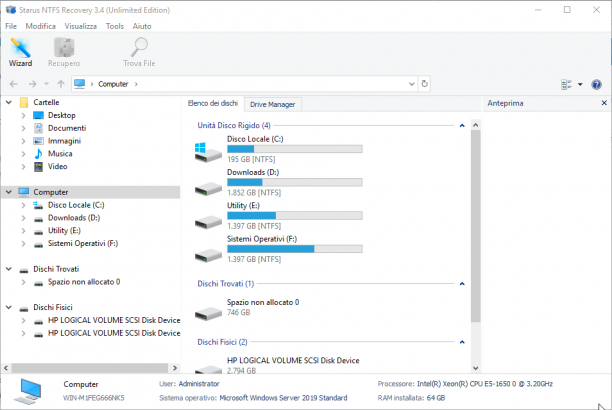Click Downloads (D:) usage bar
612x410 pixels.
[x=295, y=182]
